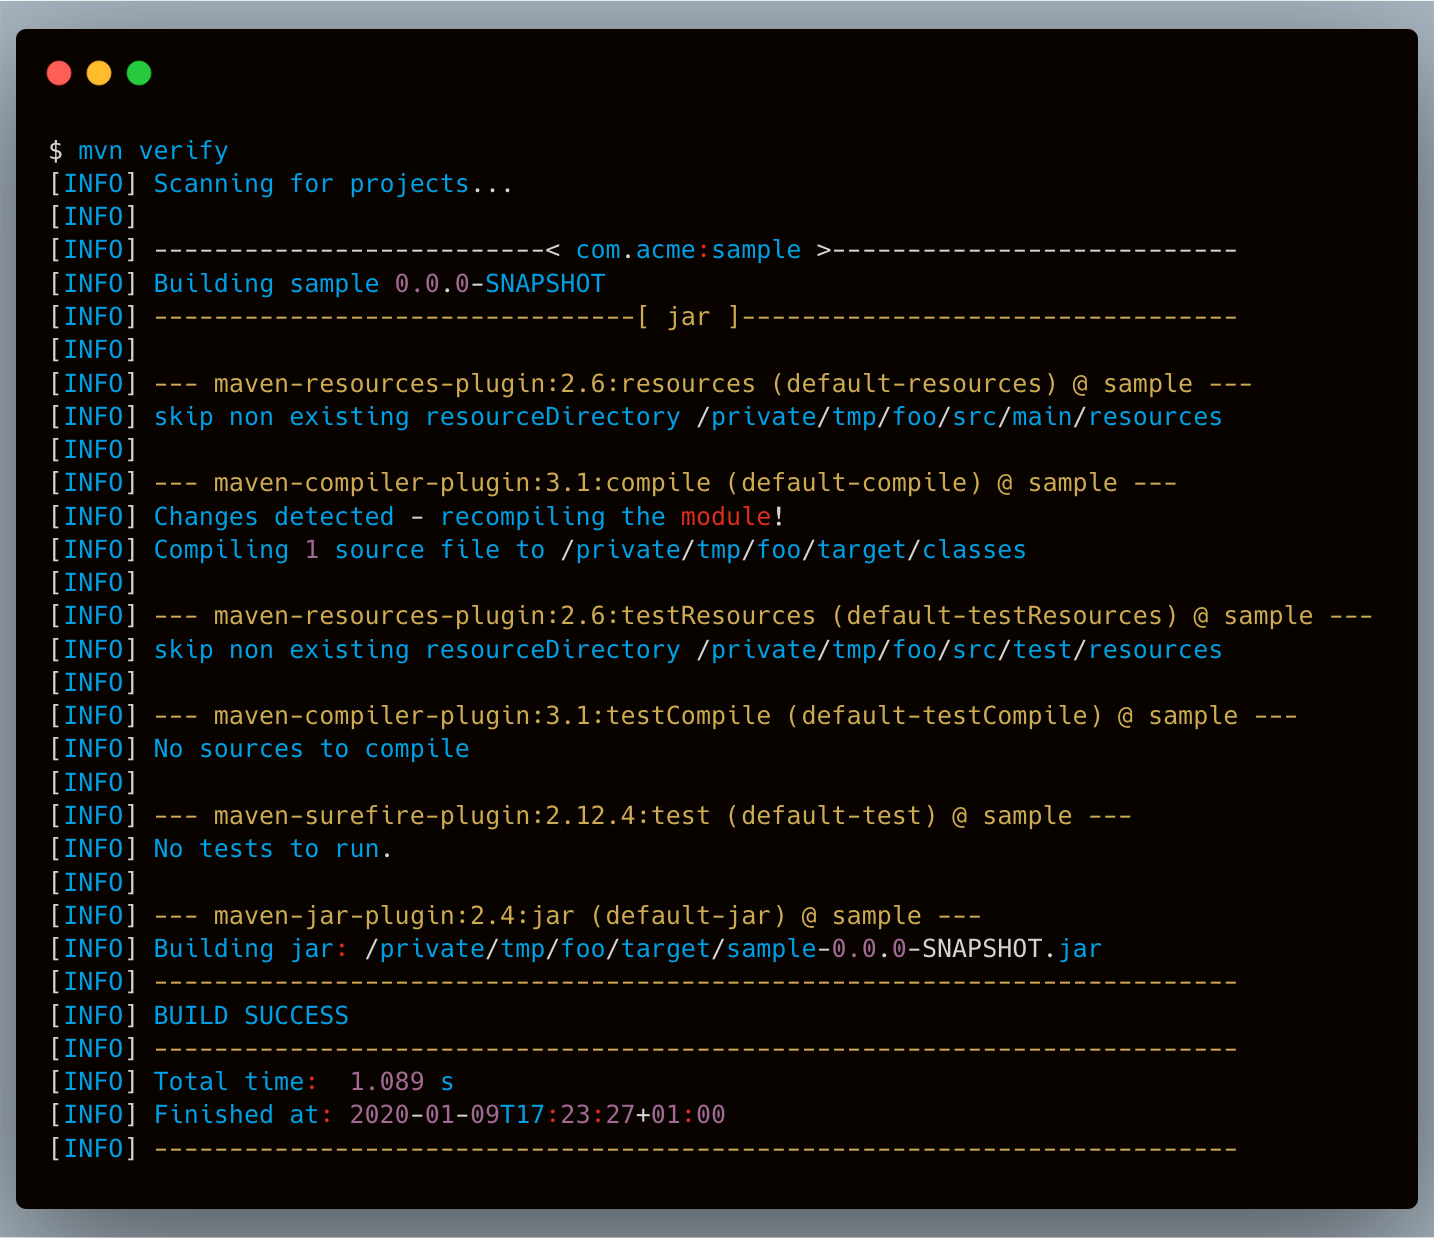The width and height of the screenshot is (1434, 1238).
Task: Click the "BUILD SUCCESS" status line
Action: [x=251, y=1016]
